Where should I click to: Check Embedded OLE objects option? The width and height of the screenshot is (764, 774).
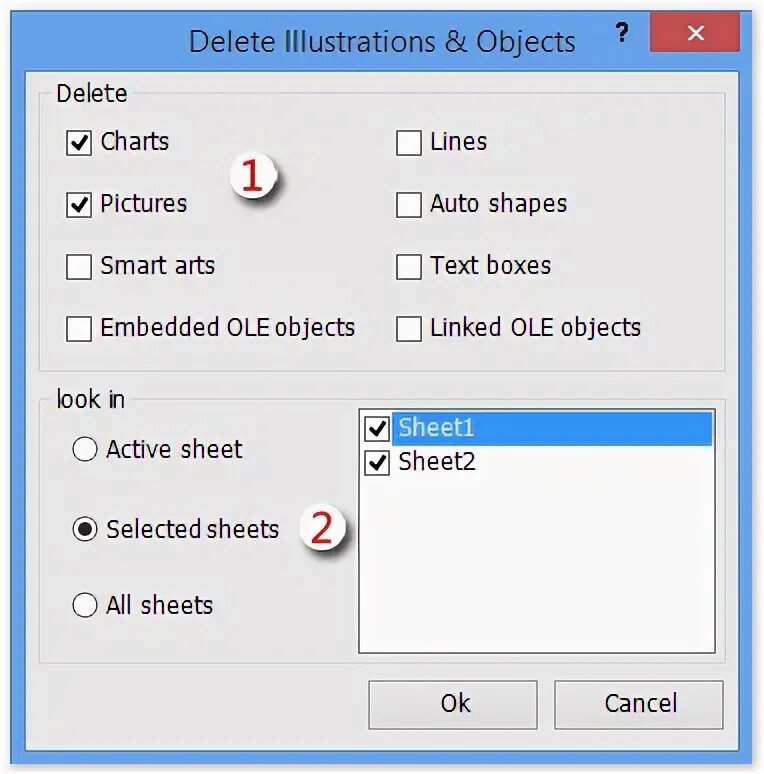coord(79,329)
